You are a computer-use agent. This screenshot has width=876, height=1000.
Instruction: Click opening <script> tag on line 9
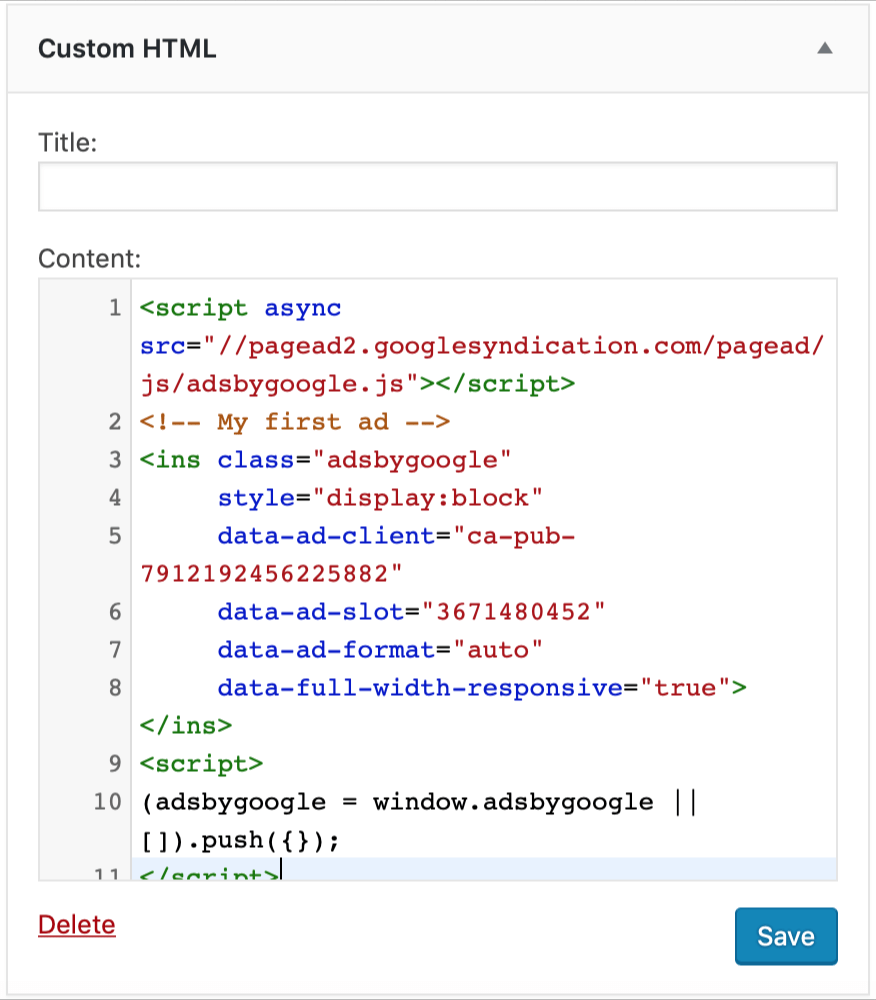[201, 764]
